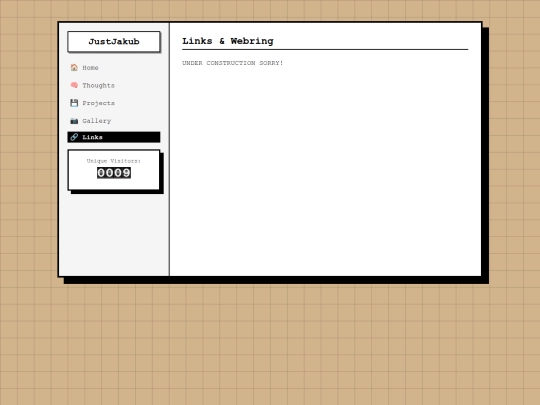Go to the Thoughts page
This screenshot has width=540, height=405.
pos(114,85)
